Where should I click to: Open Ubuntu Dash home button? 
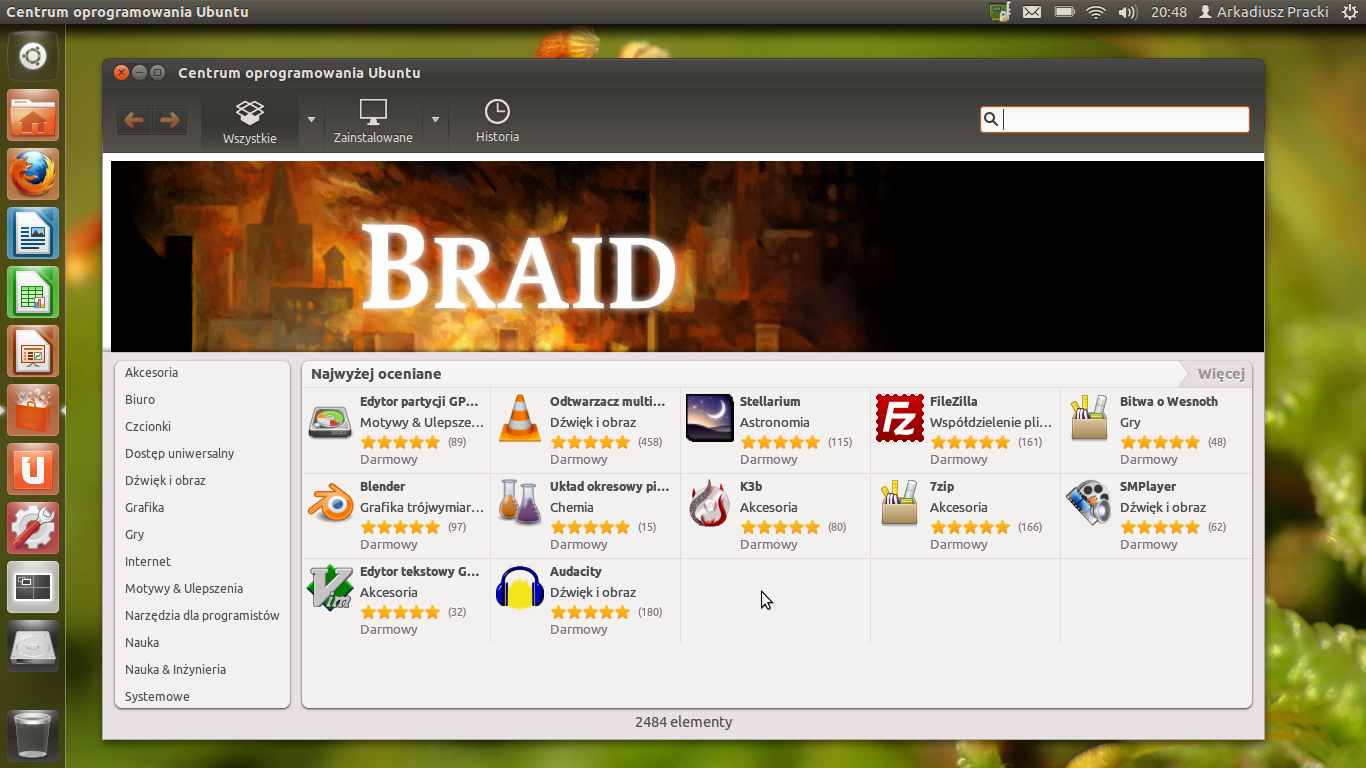[33, 55]
